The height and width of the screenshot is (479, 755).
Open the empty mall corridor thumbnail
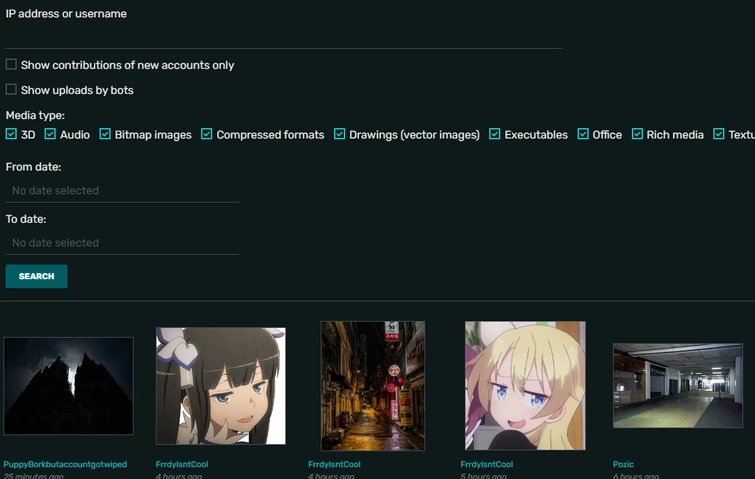(678, 386)
